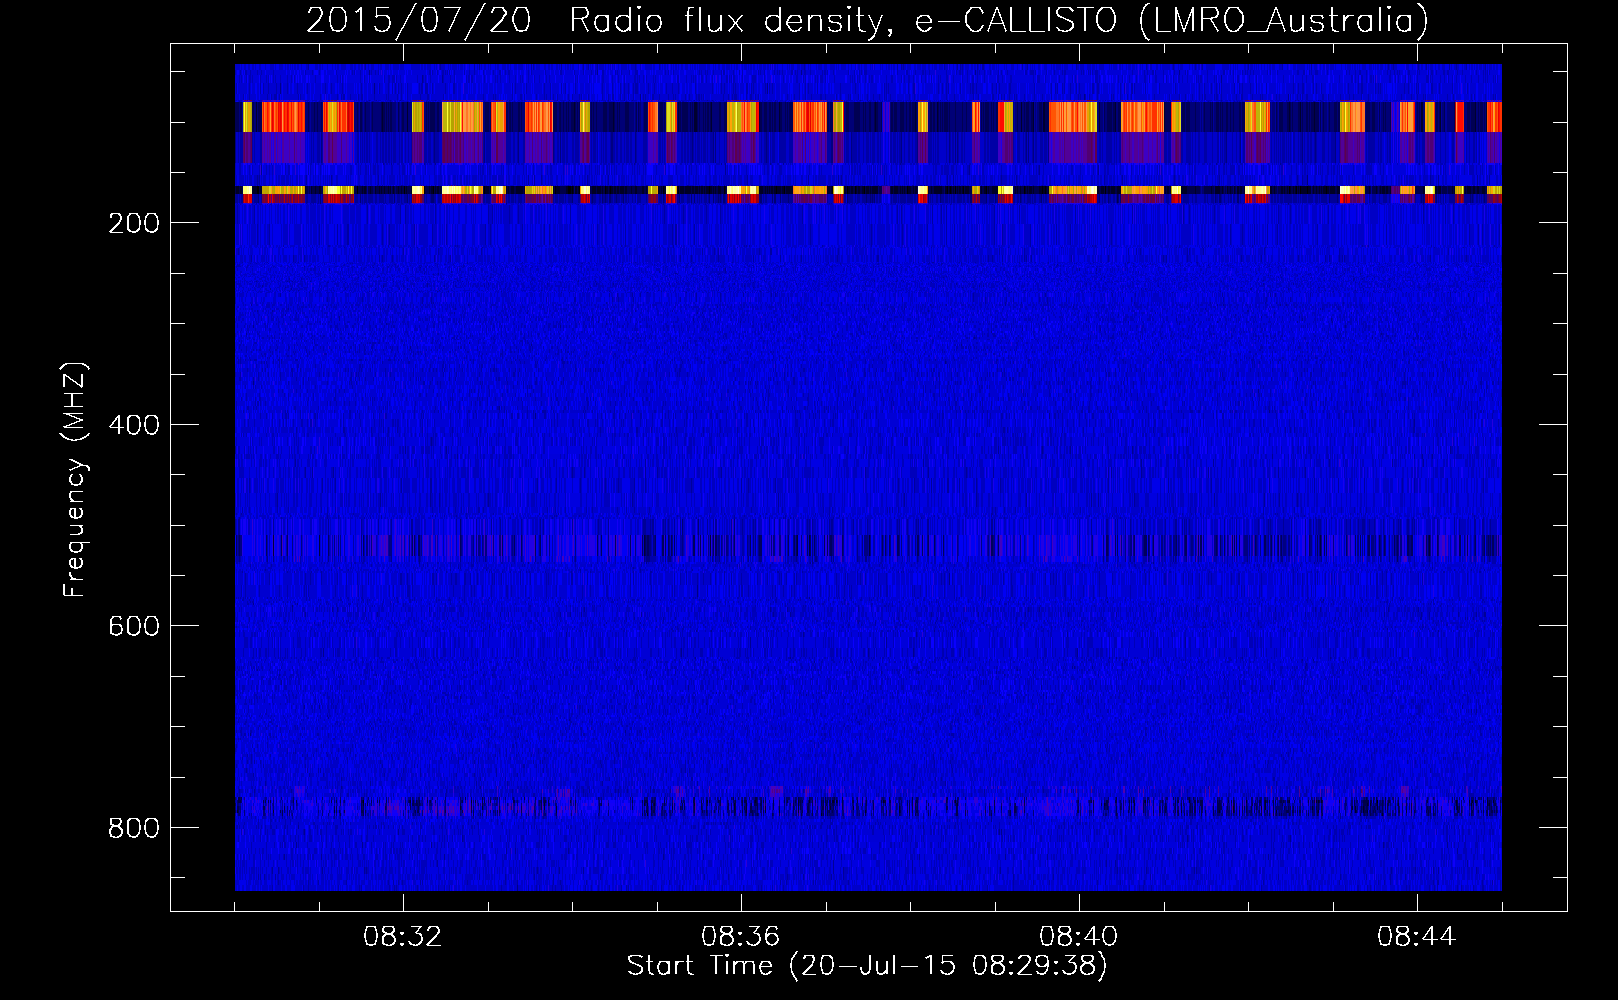Click the 08:44 time tick label
This screenshot has height=1000, width=1618.
(x=1417, y=937)
